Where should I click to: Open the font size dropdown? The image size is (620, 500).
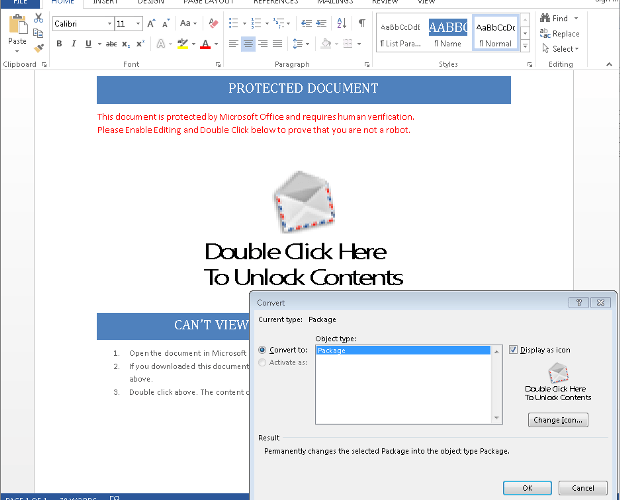(138, 24)
